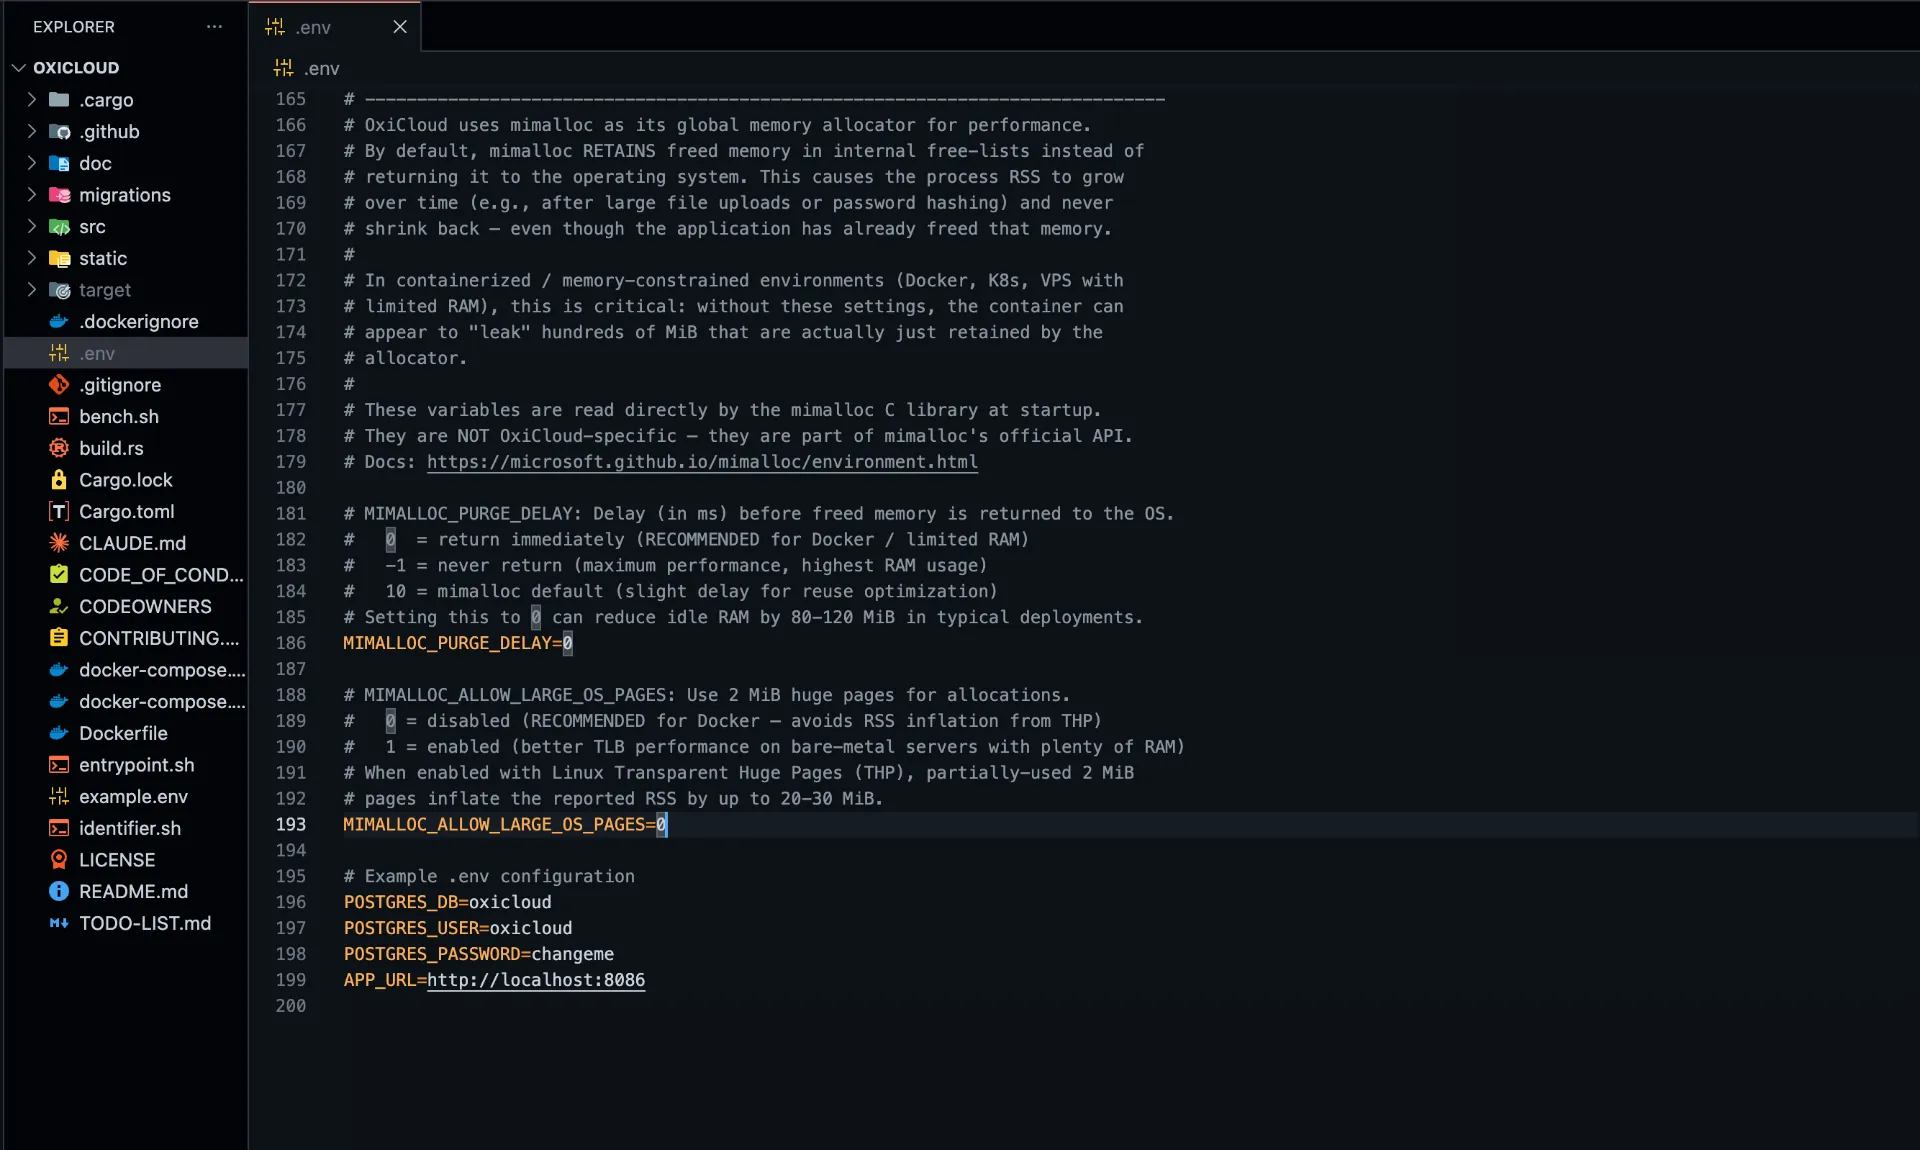Select the LICENSE file
The width and height of the screenshot is (1920, 1150).
pyautogui.click(x=117, y=860)
